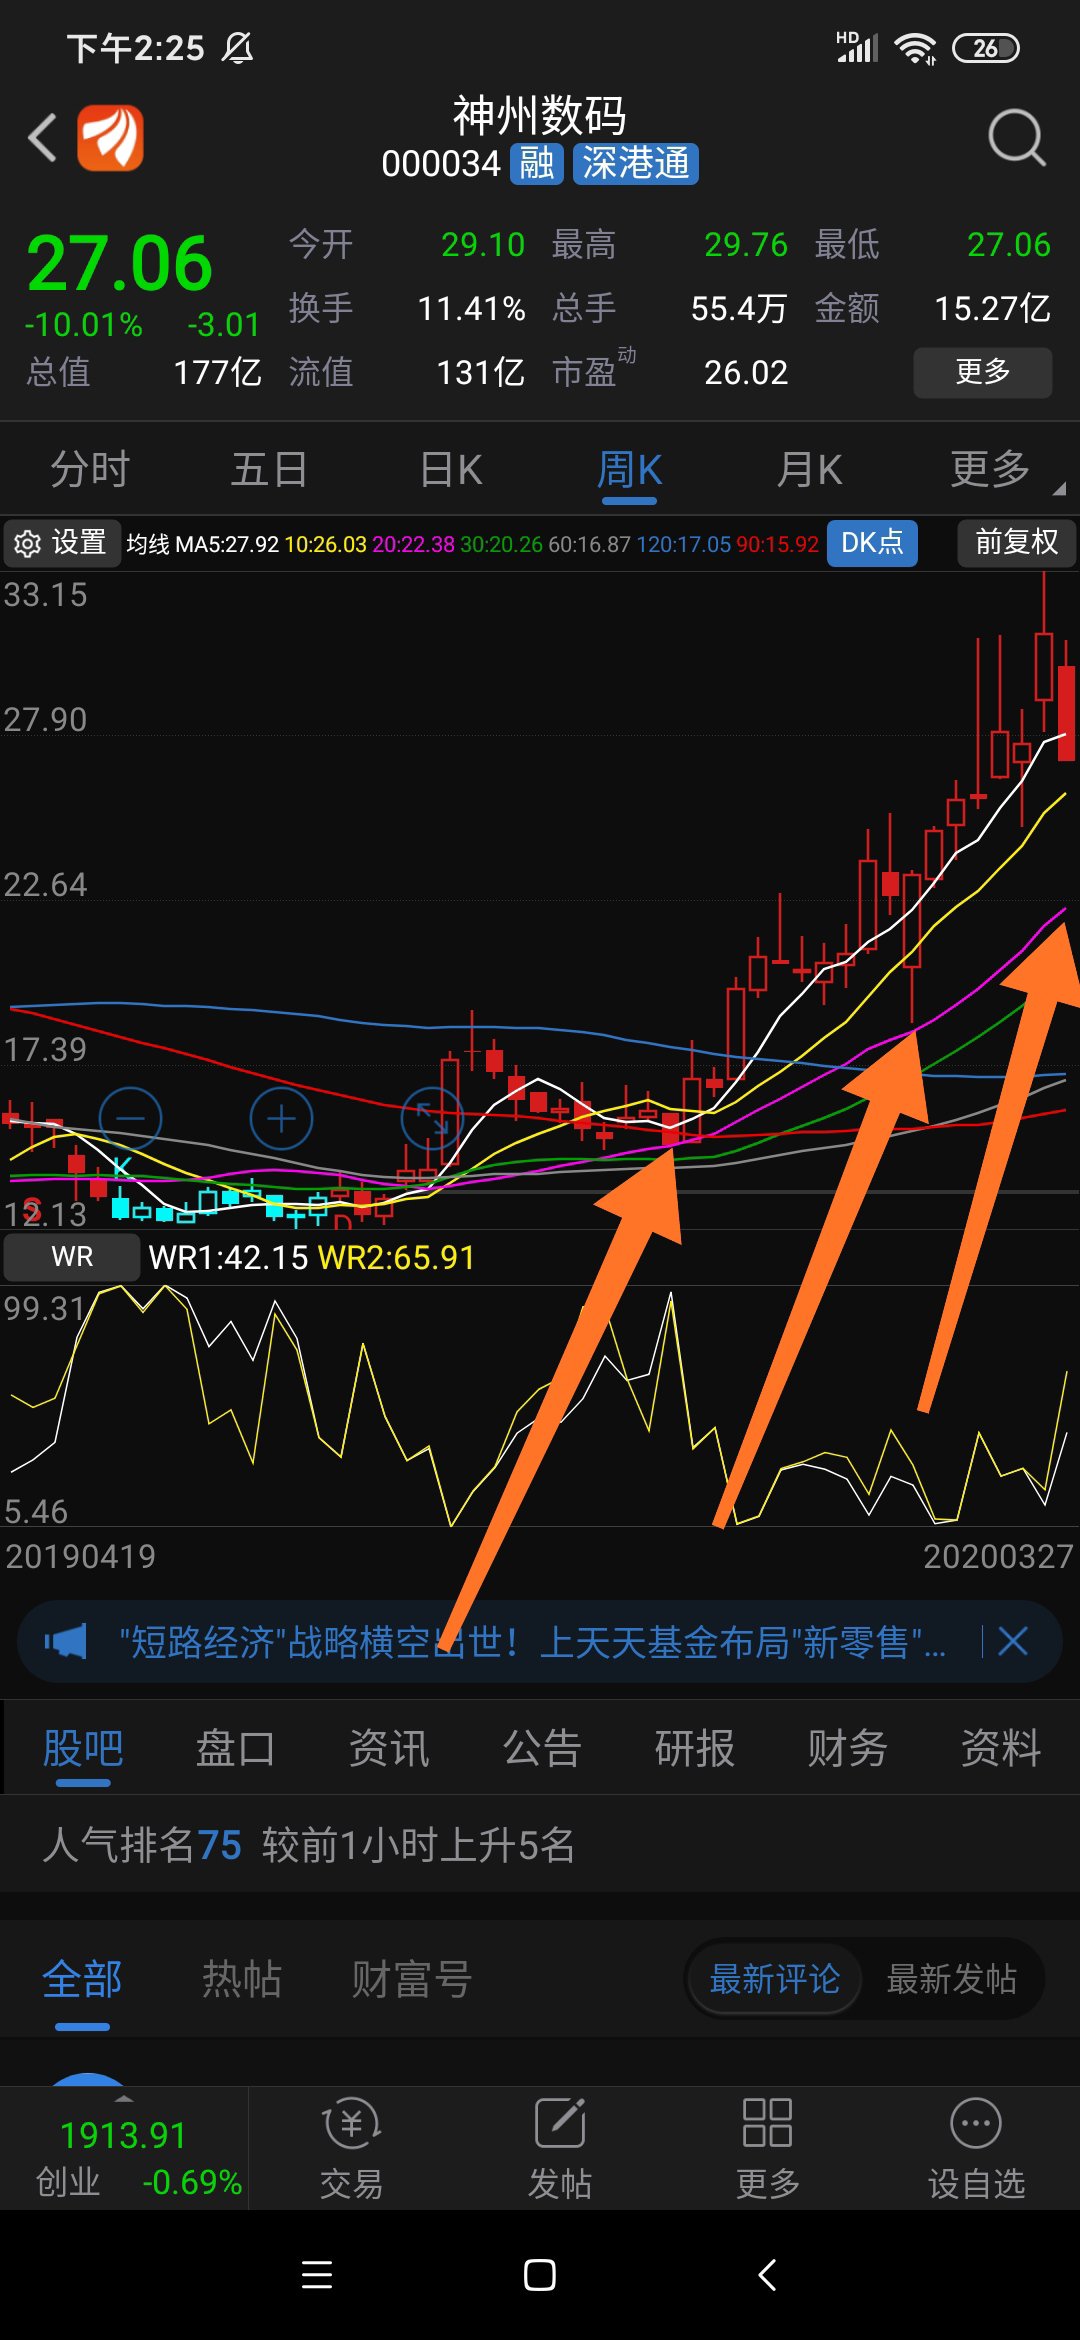The height and width of the screenshot is (2340, 1080).
Task: Change the WR indicator selector
Action: point(72,1257)
